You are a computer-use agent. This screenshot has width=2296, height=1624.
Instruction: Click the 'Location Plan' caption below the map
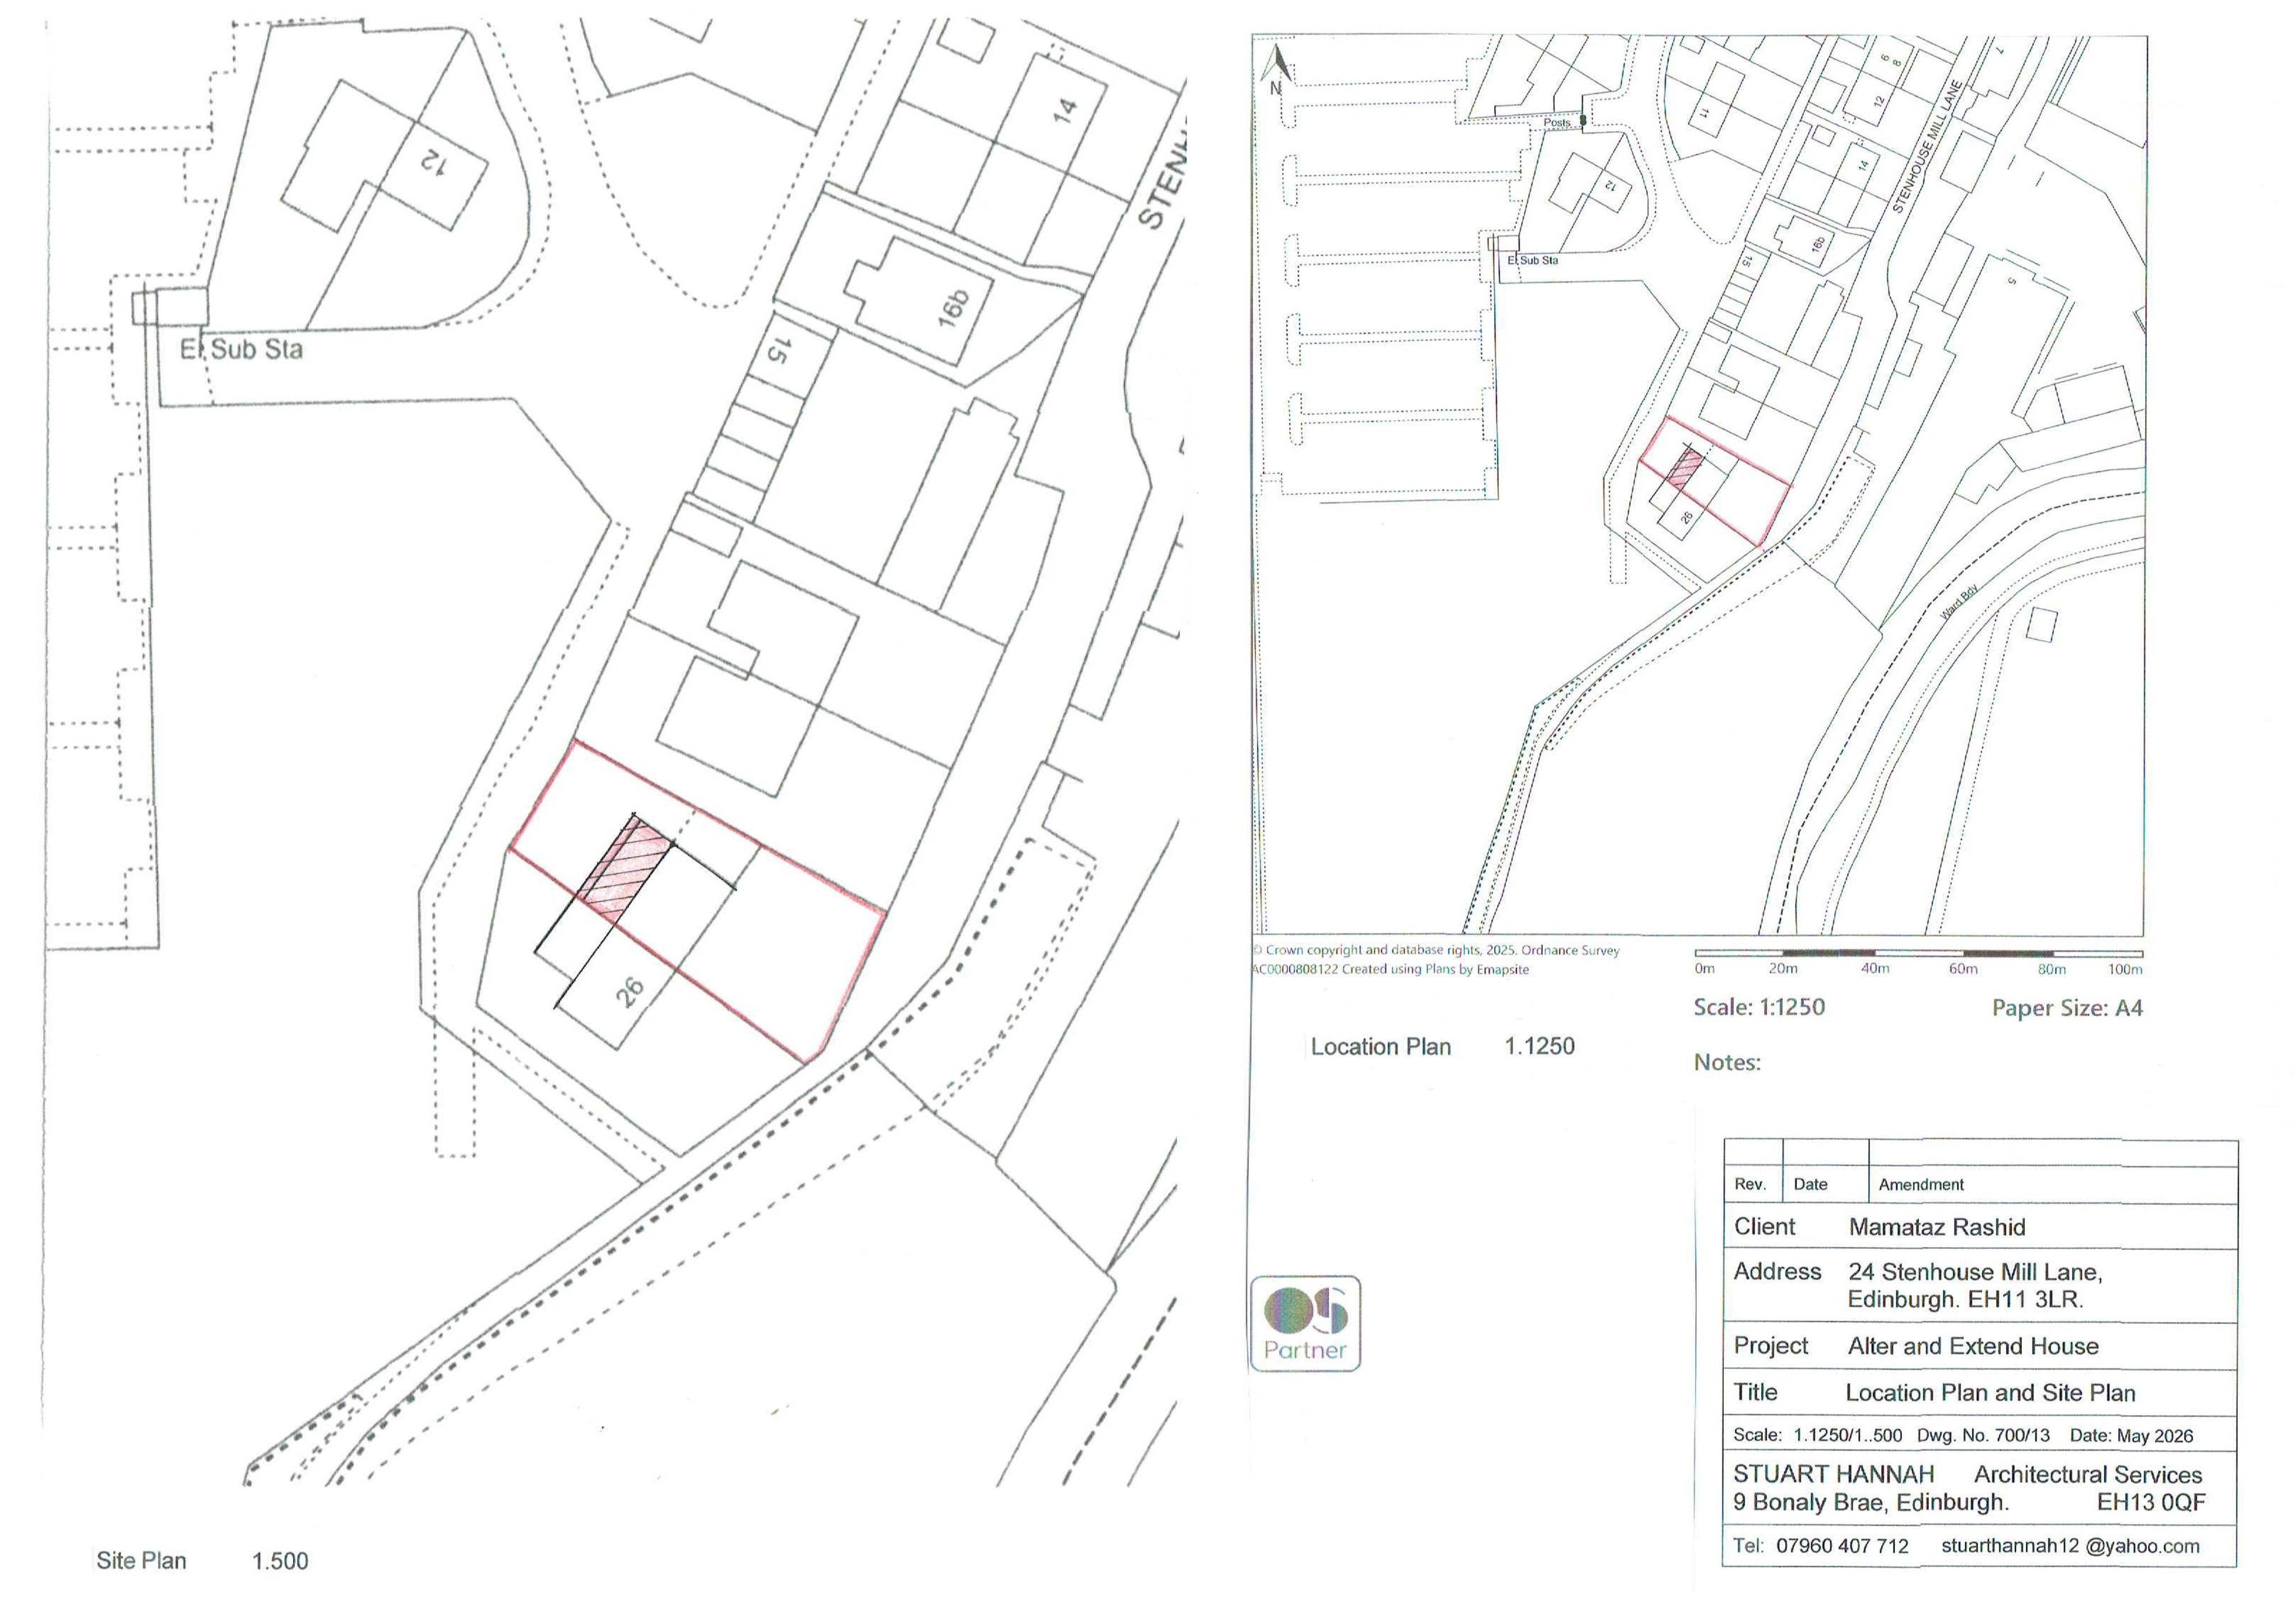click(1380, 1047)
